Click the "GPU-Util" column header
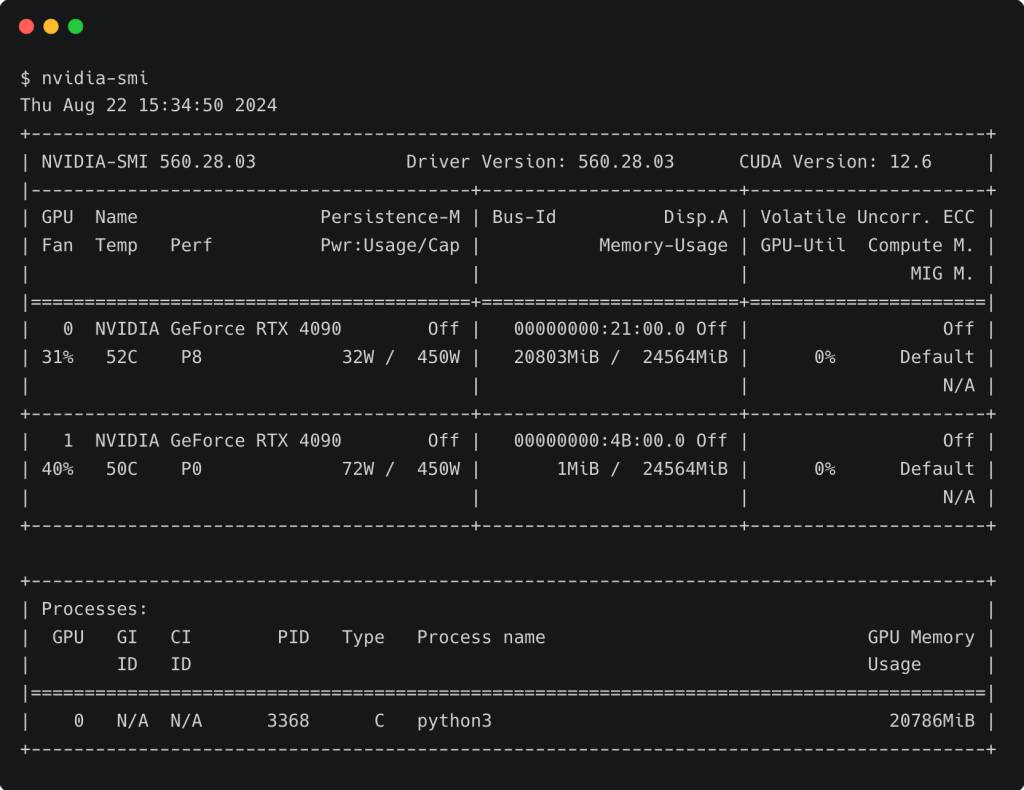This screenshot has width=1024, height=790. click(803, 245)
